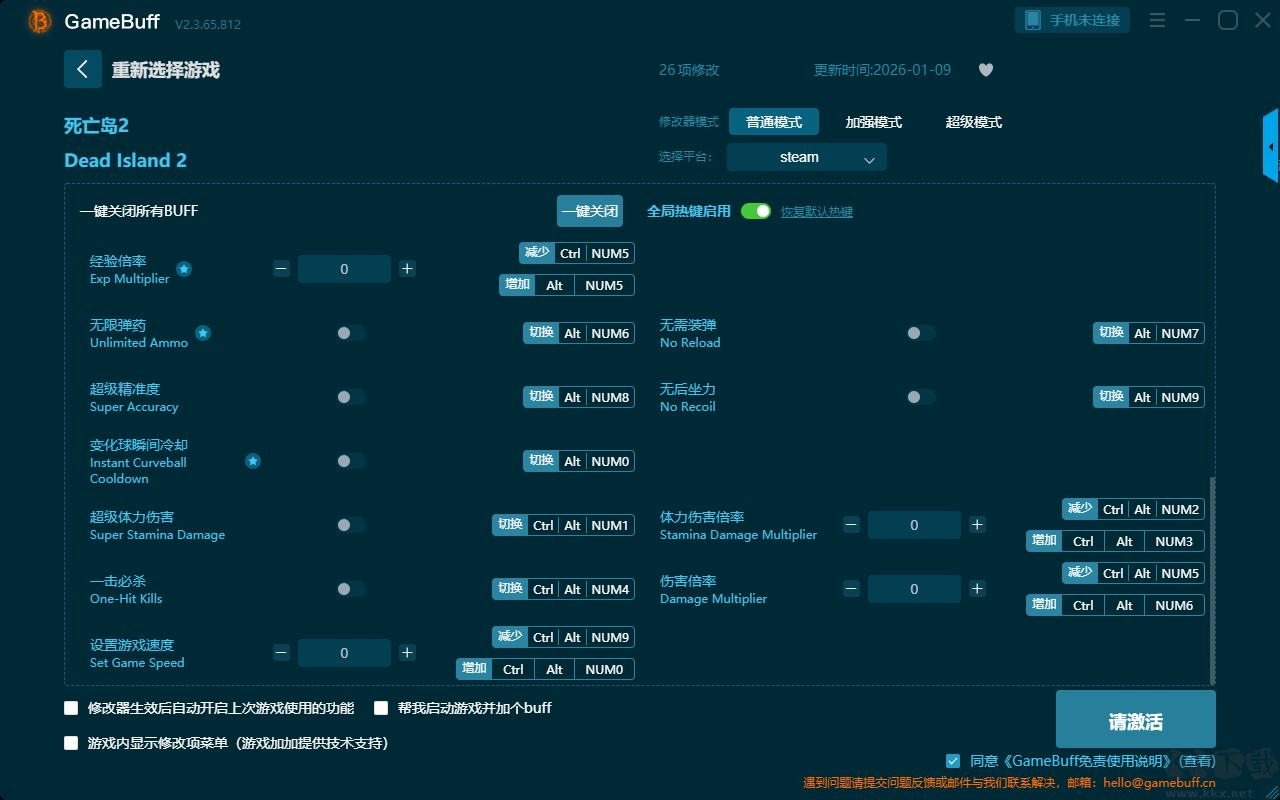This screenshot has width=1280, height=800.
Task: Click Unlimited Ammo 切换 Alt NUM6 hotkey
Action: pyautogui.click(x=579, y=333)
